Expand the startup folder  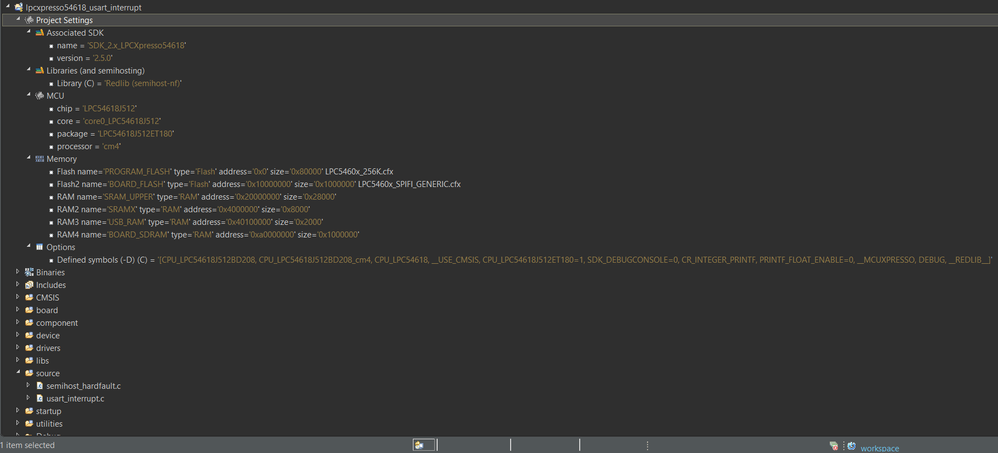(x=18, y=411)
